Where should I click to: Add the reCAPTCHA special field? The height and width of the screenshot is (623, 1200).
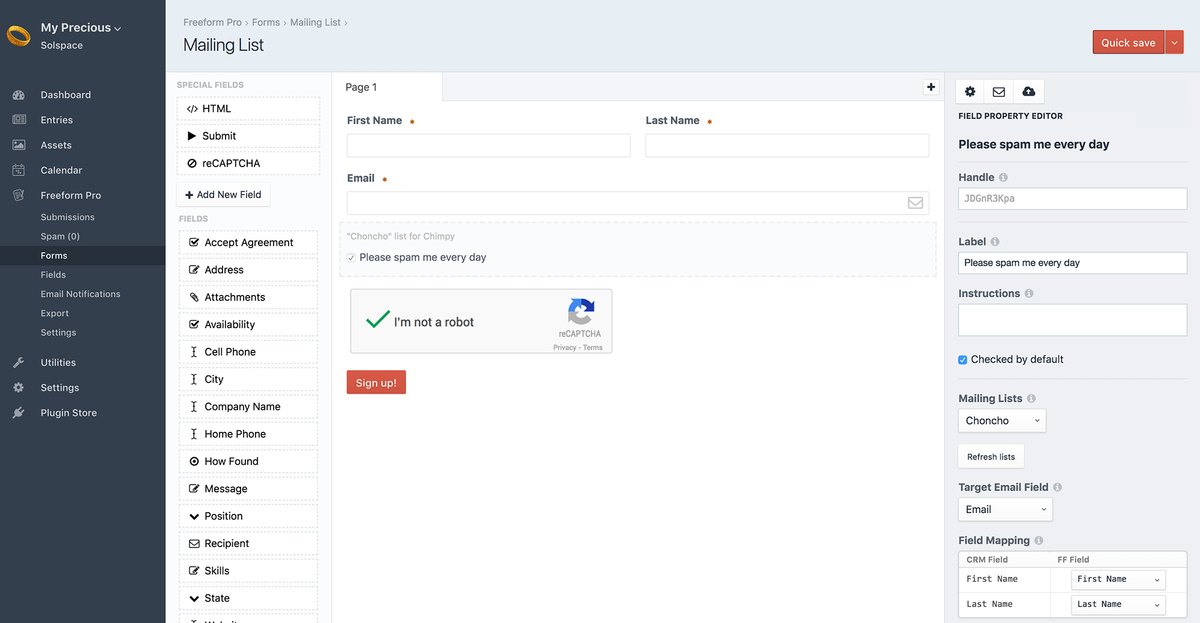pyautogui.click(x=248, y=163)
